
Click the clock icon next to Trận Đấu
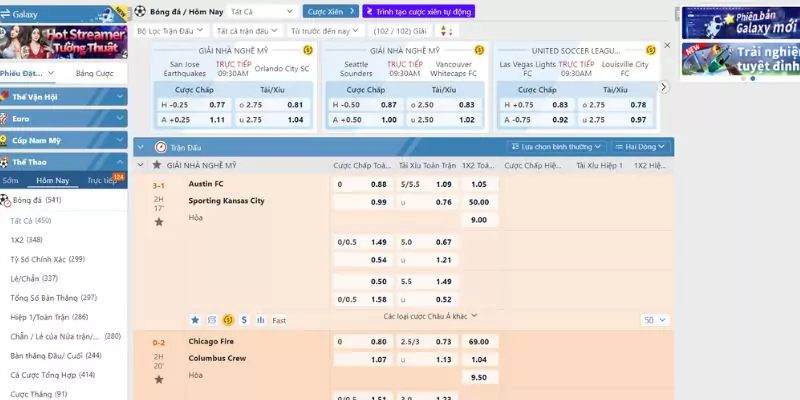[161, 147]
